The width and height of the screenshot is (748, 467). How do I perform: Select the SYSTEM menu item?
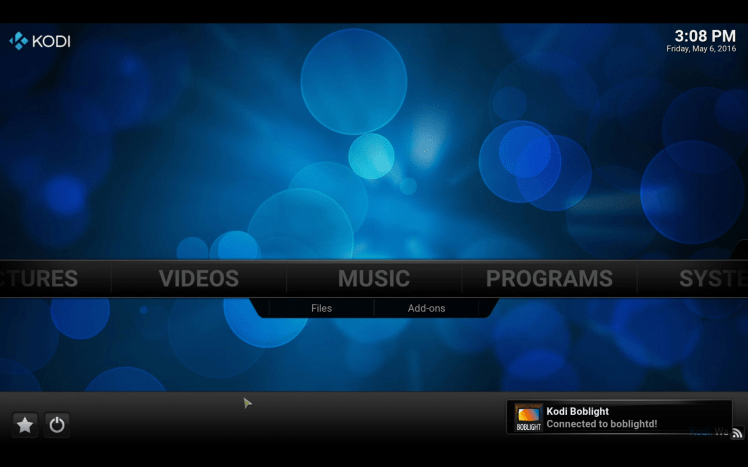tap(713, 279)
